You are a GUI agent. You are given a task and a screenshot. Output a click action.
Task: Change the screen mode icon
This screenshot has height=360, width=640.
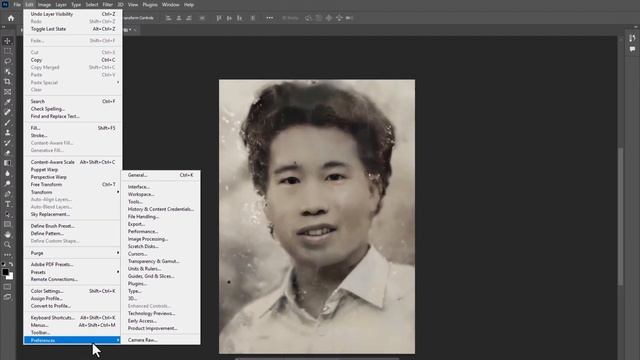coord(7,297)
